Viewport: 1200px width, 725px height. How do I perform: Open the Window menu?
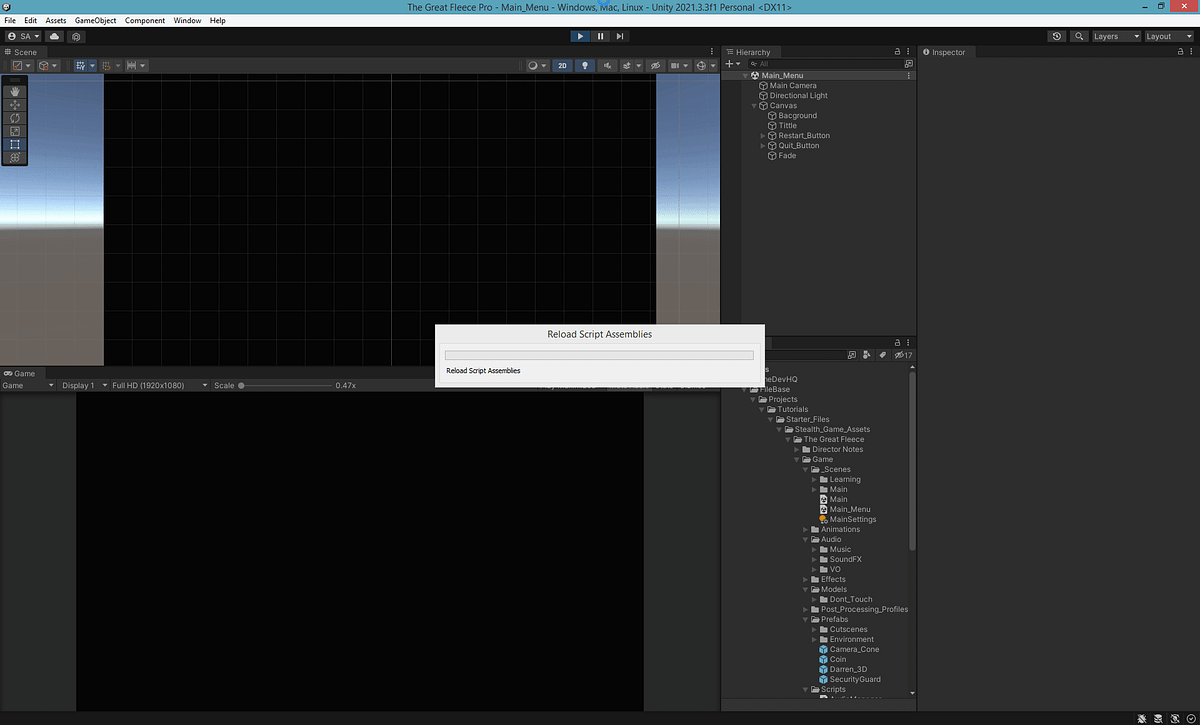187,20
